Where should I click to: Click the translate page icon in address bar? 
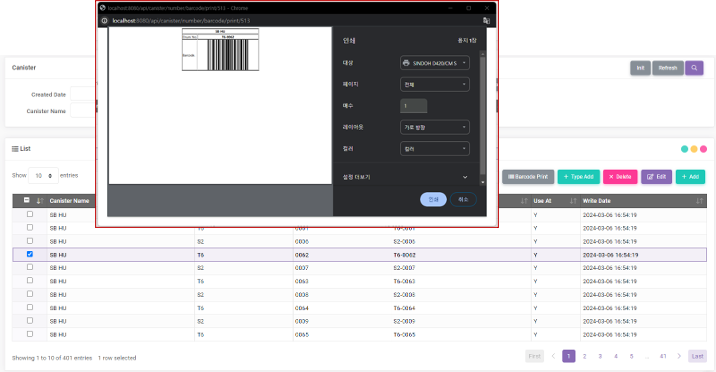point(486,21)
